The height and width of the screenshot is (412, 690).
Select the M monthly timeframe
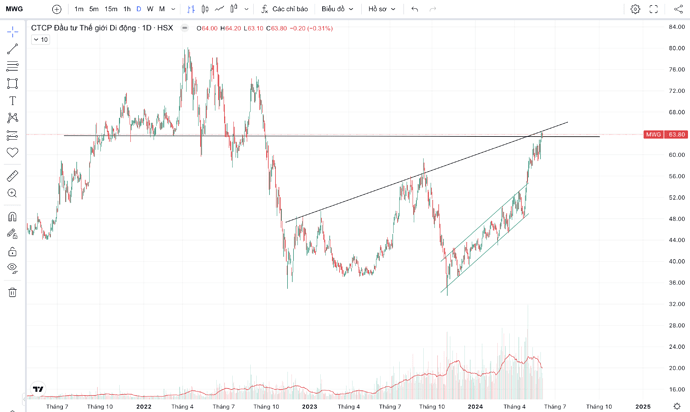click(x=162, y=9)
